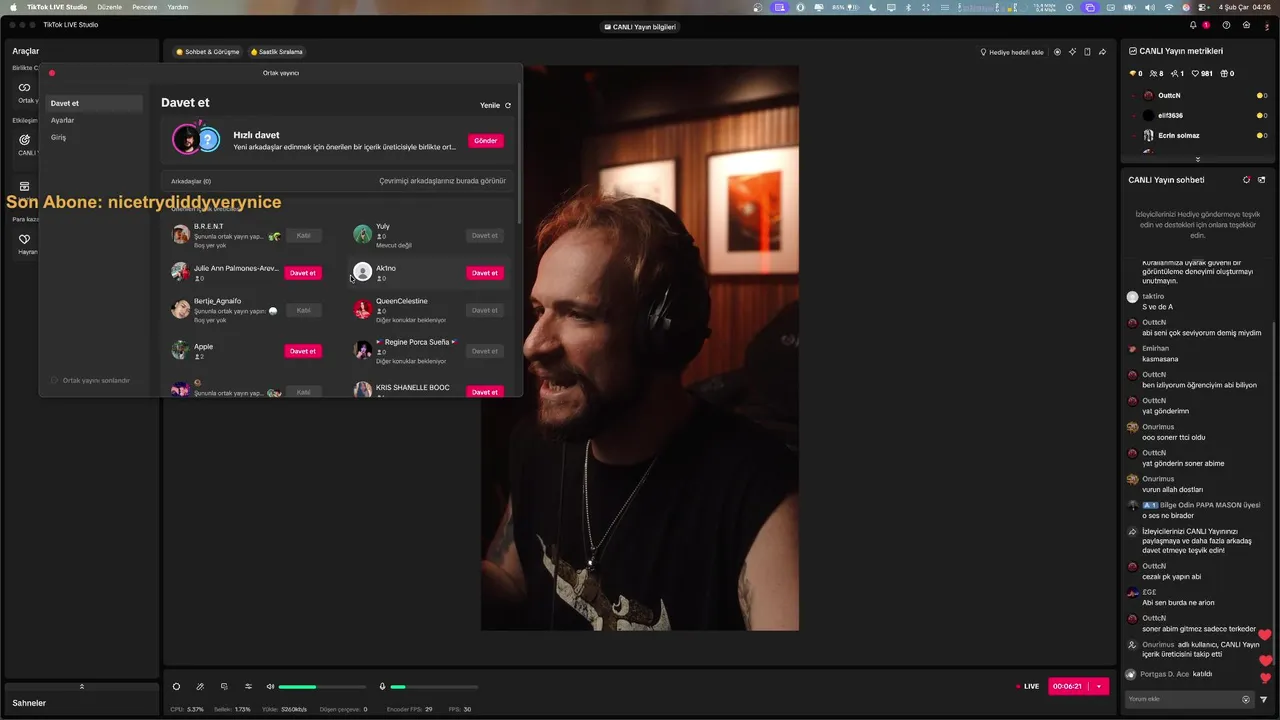
Task: Click the CANLI Yayın metrikleri chart icon
Action: [1132, 51]
